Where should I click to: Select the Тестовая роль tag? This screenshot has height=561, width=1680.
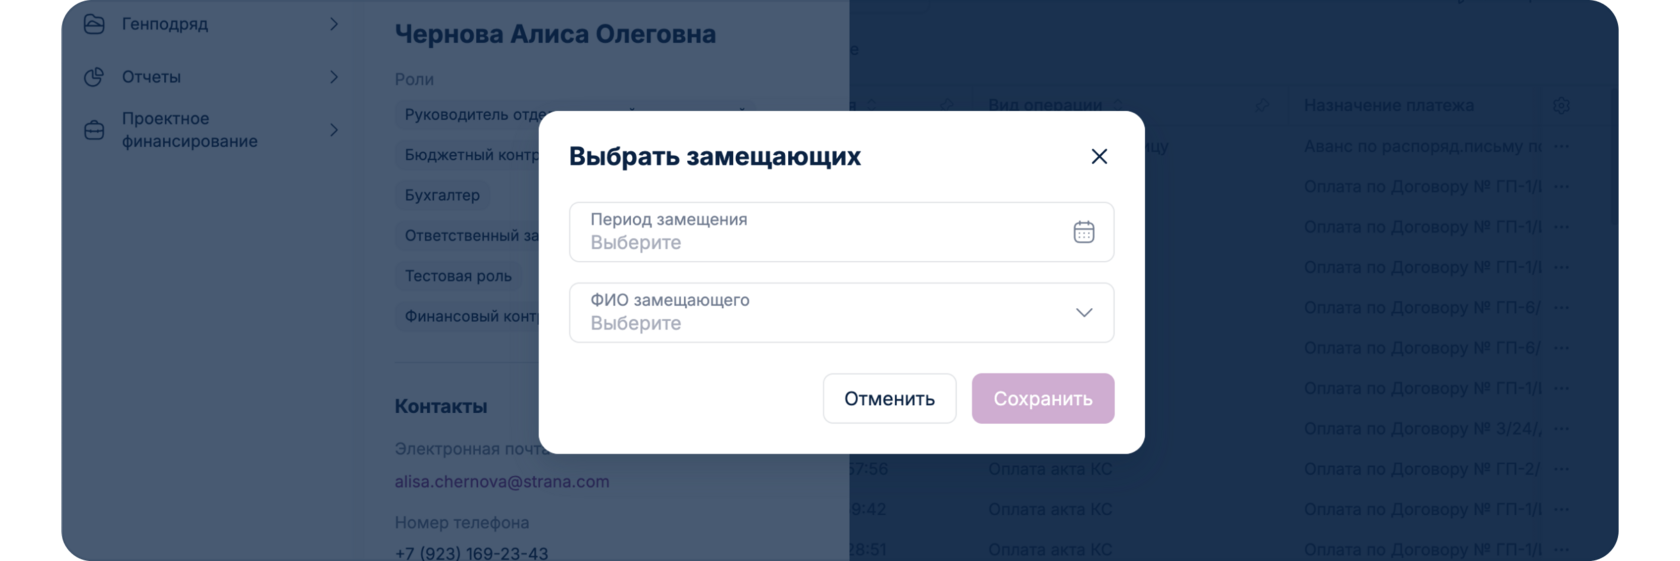(x=458, y=276)
